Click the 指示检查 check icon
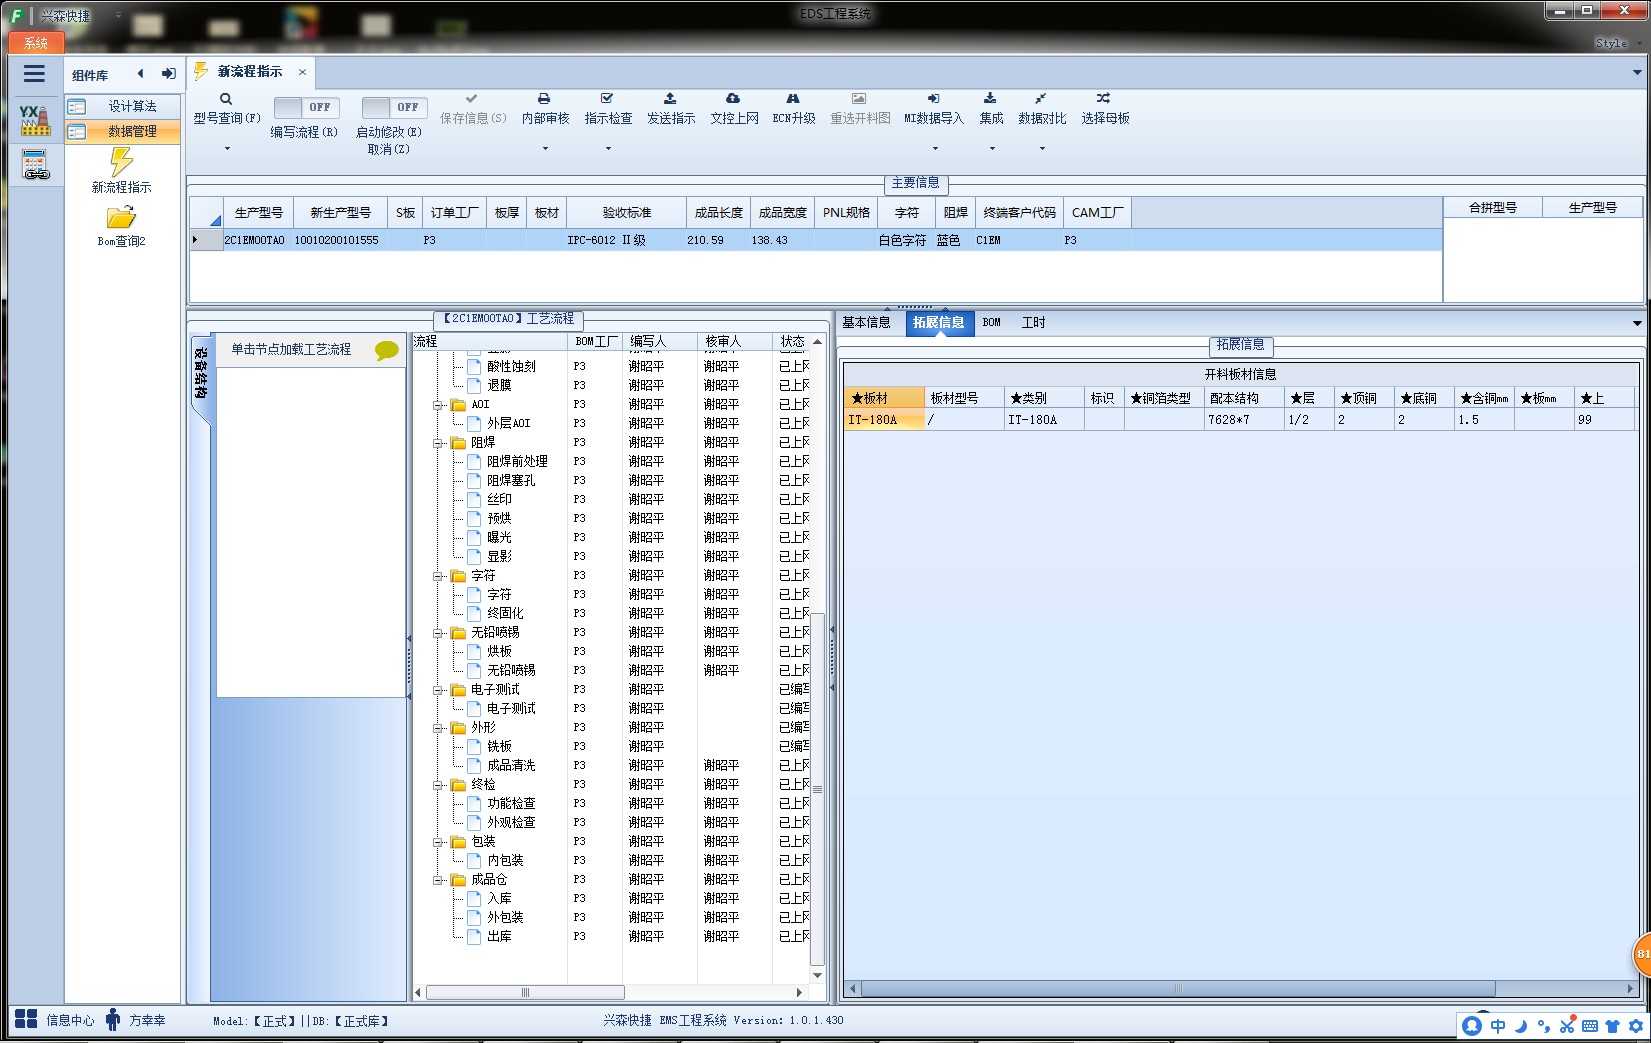Image resolution: width=1651 pixels, height=1043 pixels. pos(607,98)
